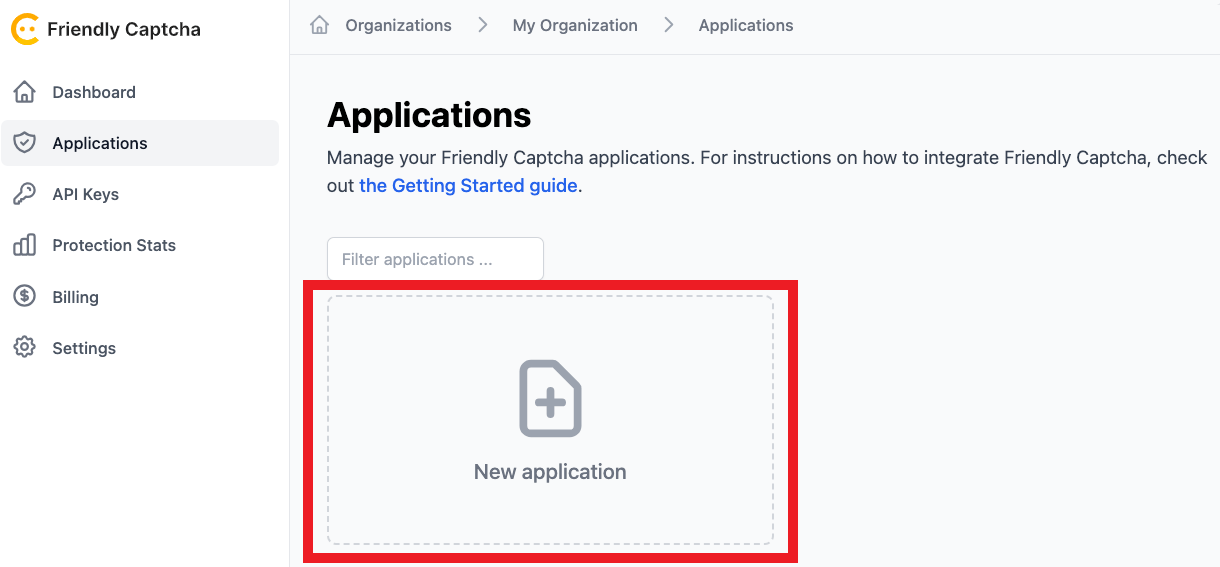Open Settings from the sidebar
1220x567 pixels.
[140, 348]
